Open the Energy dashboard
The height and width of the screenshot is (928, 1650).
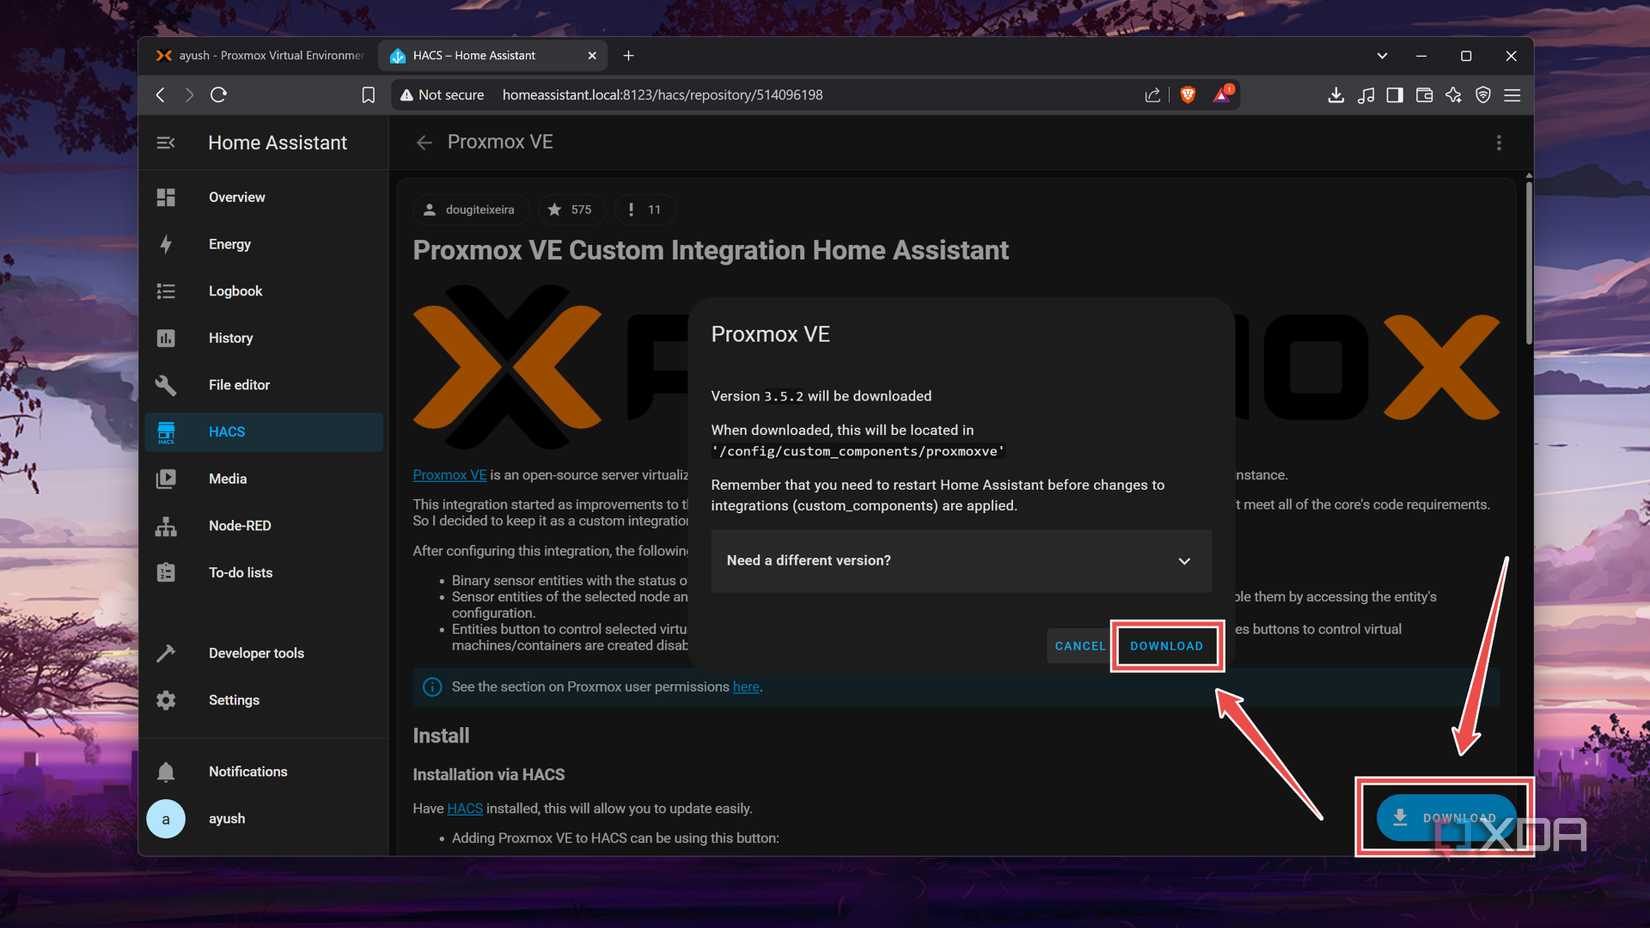tap(229, 244)
